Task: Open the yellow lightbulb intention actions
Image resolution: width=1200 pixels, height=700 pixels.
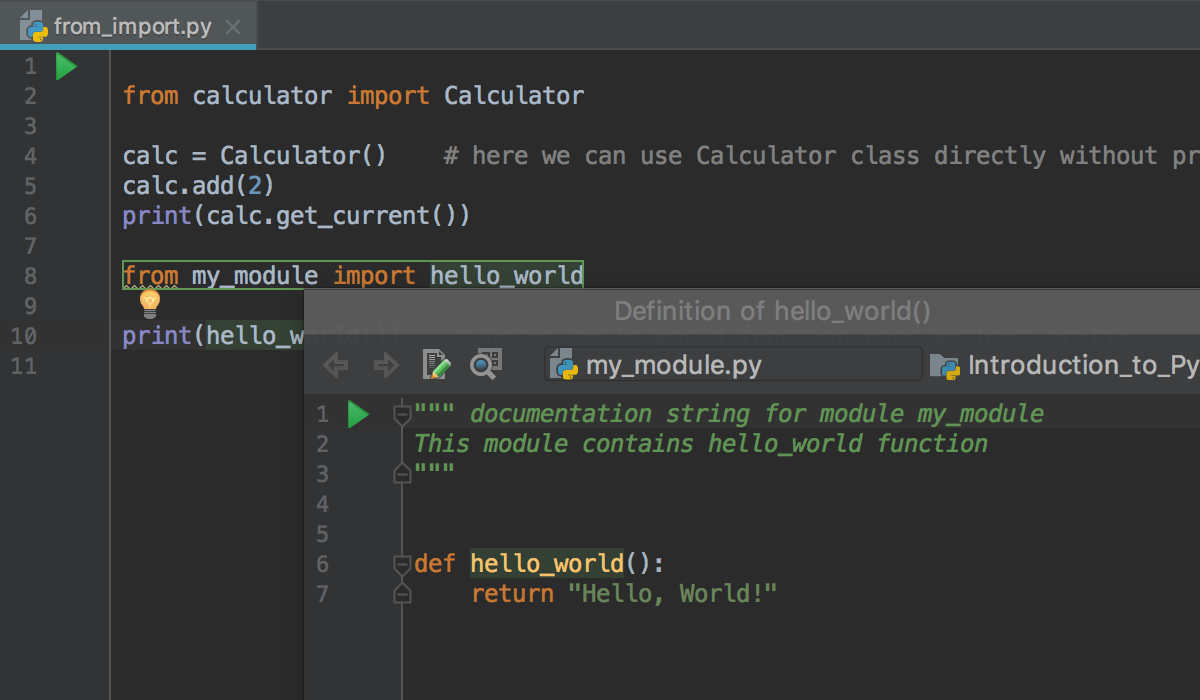Action: coord(150,302)
